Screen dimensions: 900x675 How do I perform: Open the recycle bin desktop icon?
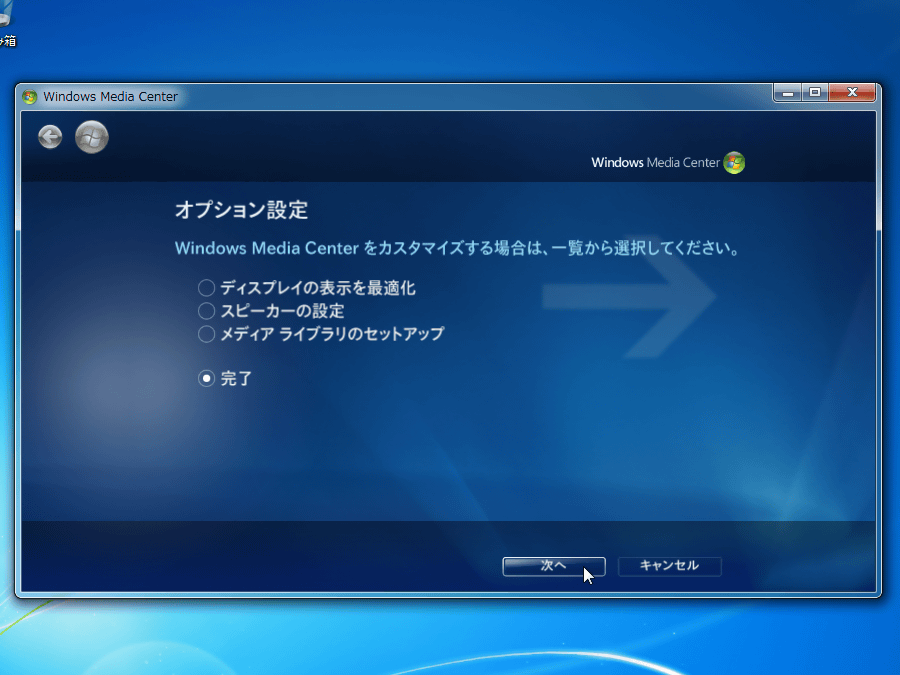coord(7,23)
